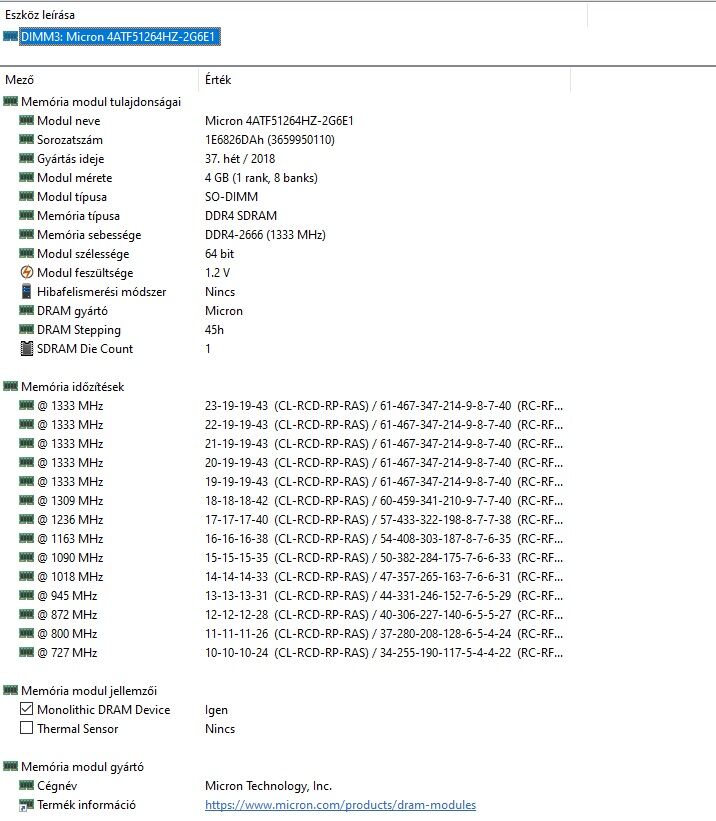Click the lightning voltage icon of Modul feszültsége
Image resolution: width=716 pixels, height=821 pixels.
coord(27,272)
